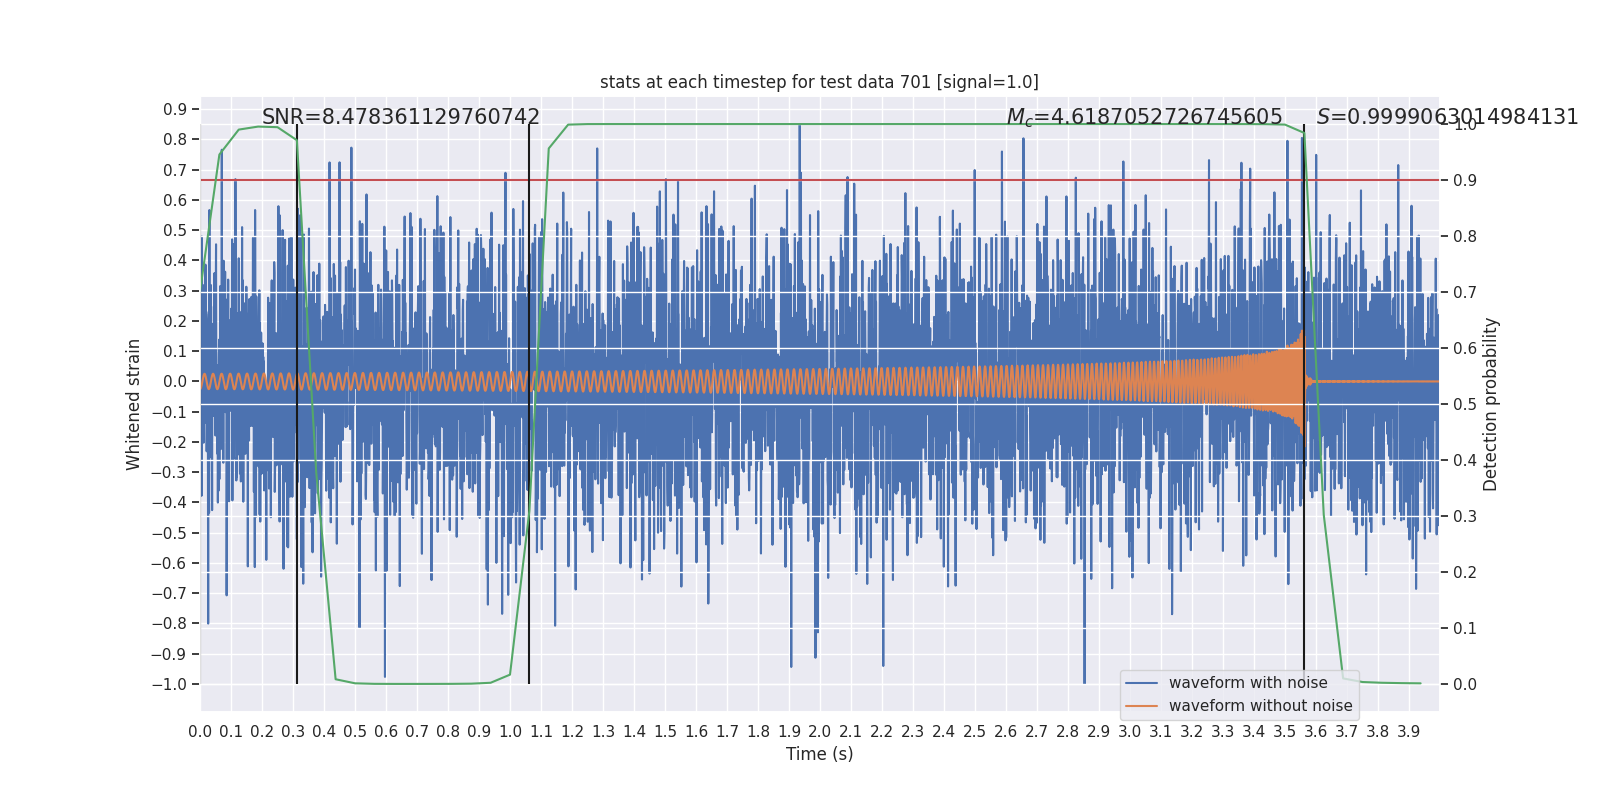Click the 'Whitened strain' axis label
The height and width of the screenshot is (800, 1600).
[x=133, y=404]
